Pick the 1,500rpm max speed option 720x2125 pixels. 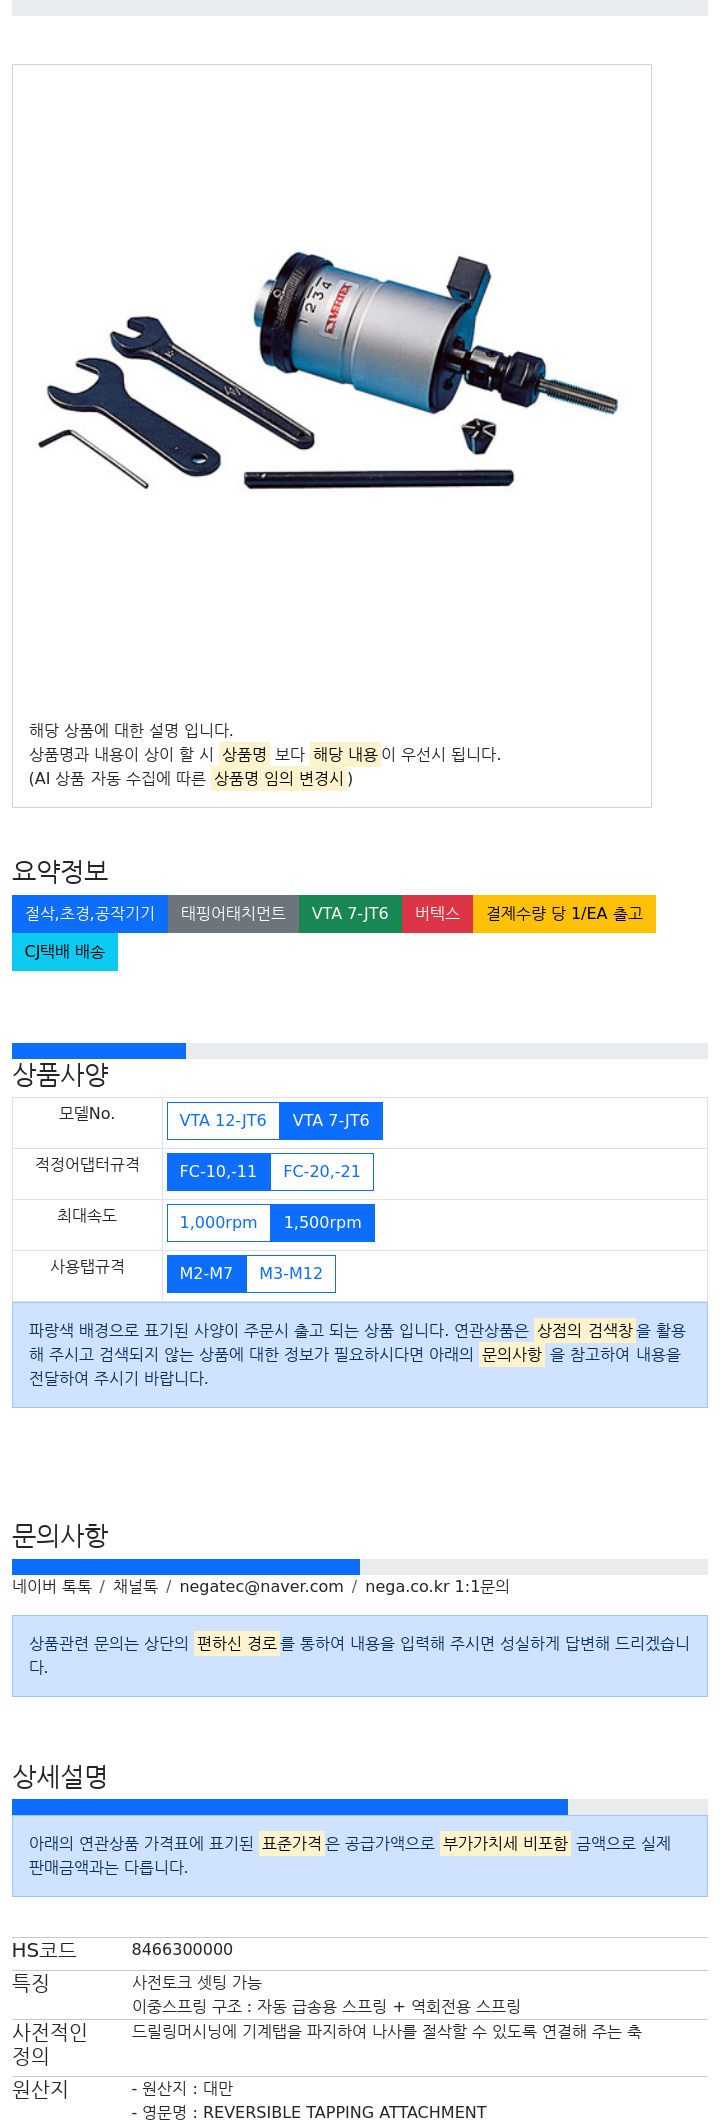pyautogui.click(x=323, y=1223)
